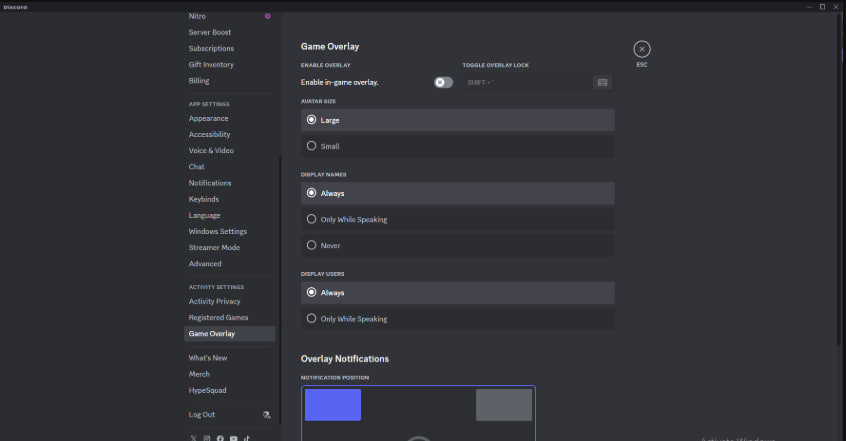Set Display Users to Always
The height and width of the screenshot is (441, 846).
coord(457,293)
